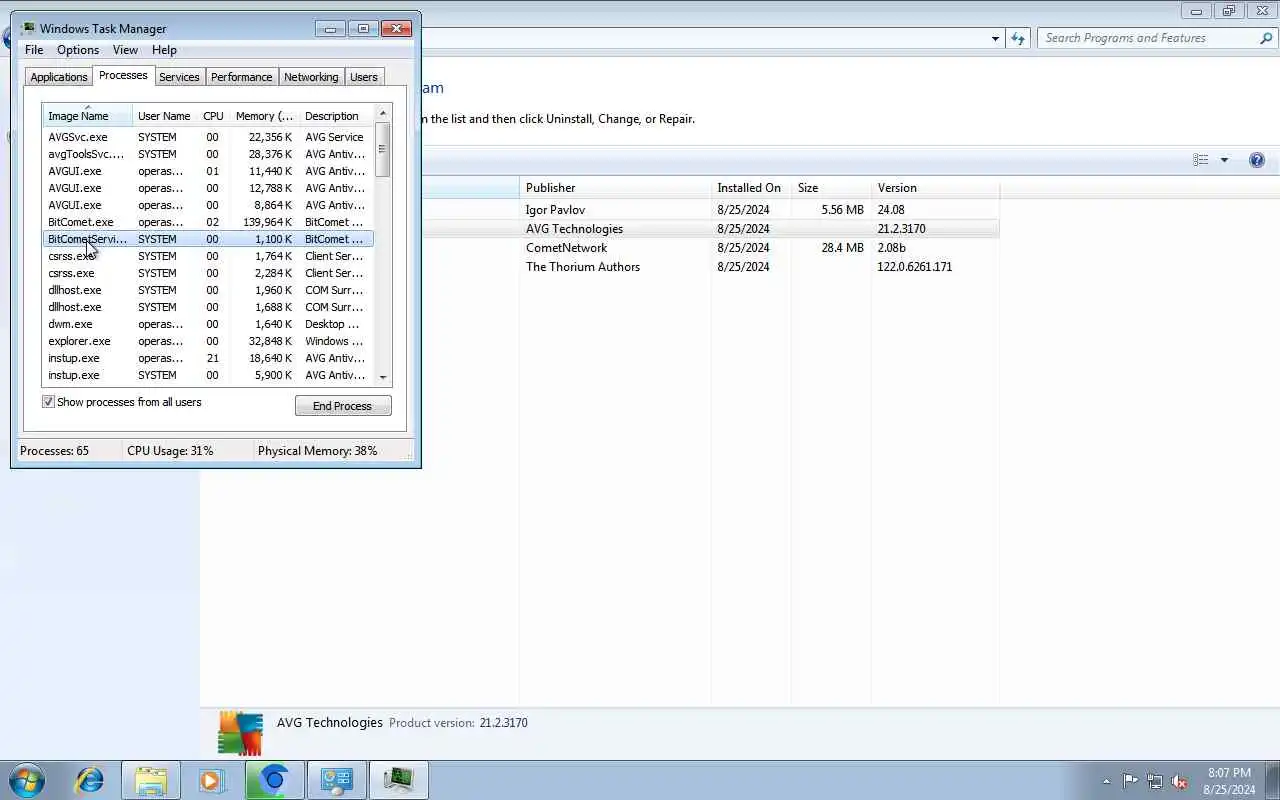This screenshot has width=1280, height=800.
Task: Sort processes by CPU column
Action: (x=213, y=116)
